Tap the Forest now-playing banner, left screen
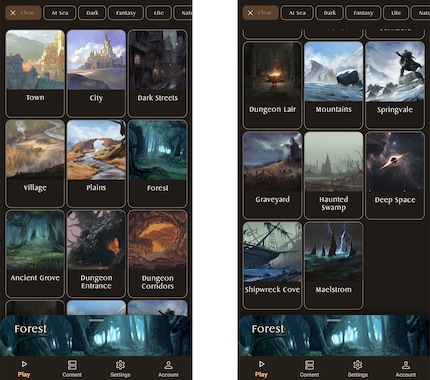The height and width of the screenshot is (380, 430). tap(96, 336)
